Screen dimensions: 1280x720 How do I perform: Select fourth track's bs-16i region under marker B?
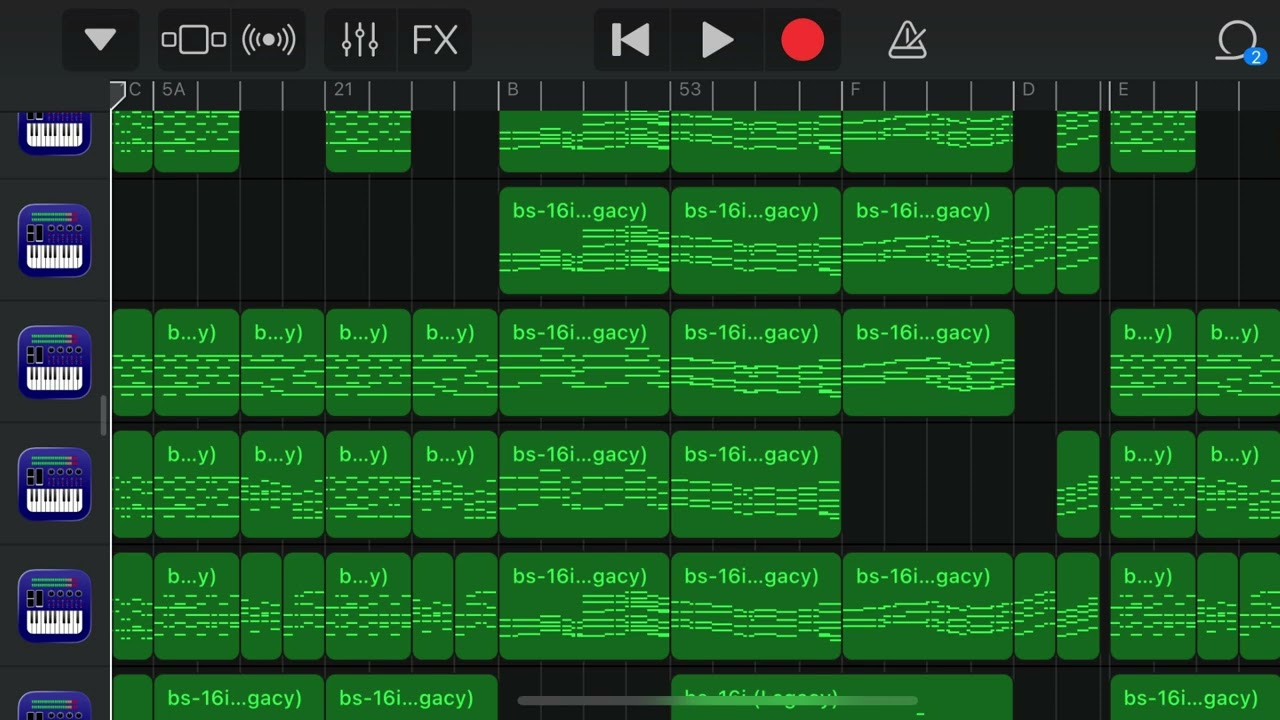click(x=584, y=484)
